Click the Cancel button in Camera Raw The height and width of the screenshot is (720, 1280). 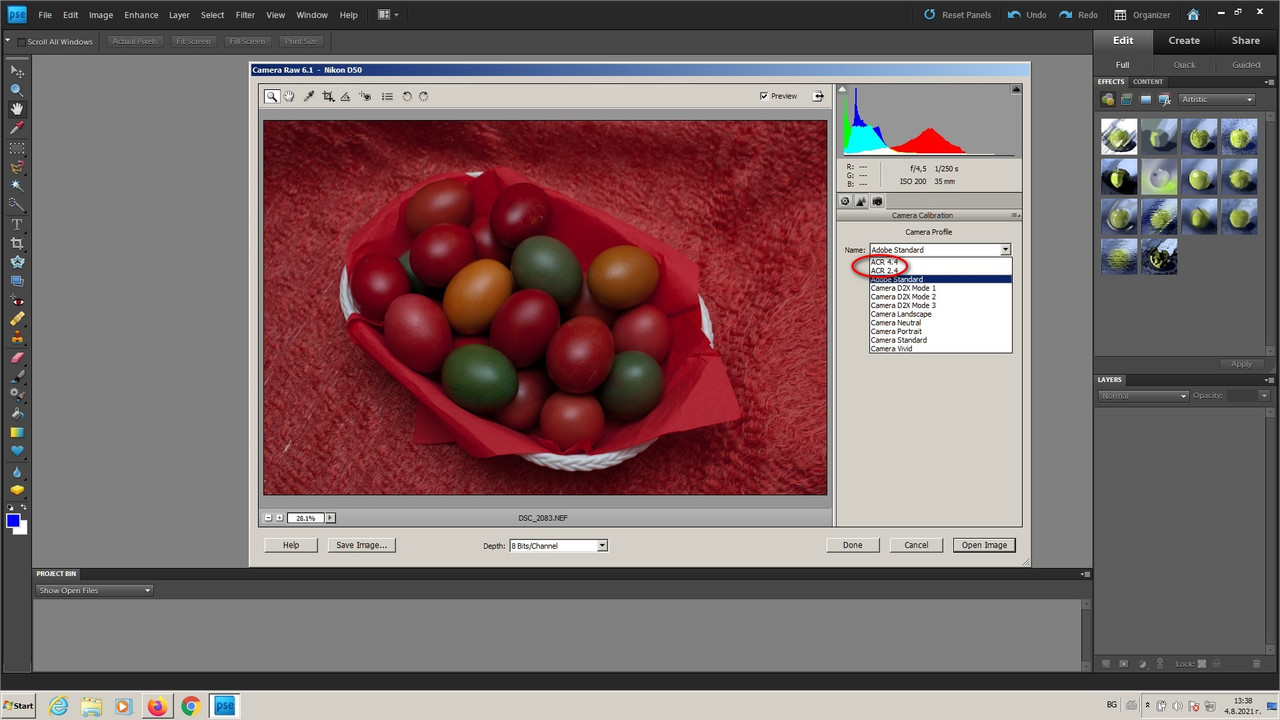click(916, 545)
